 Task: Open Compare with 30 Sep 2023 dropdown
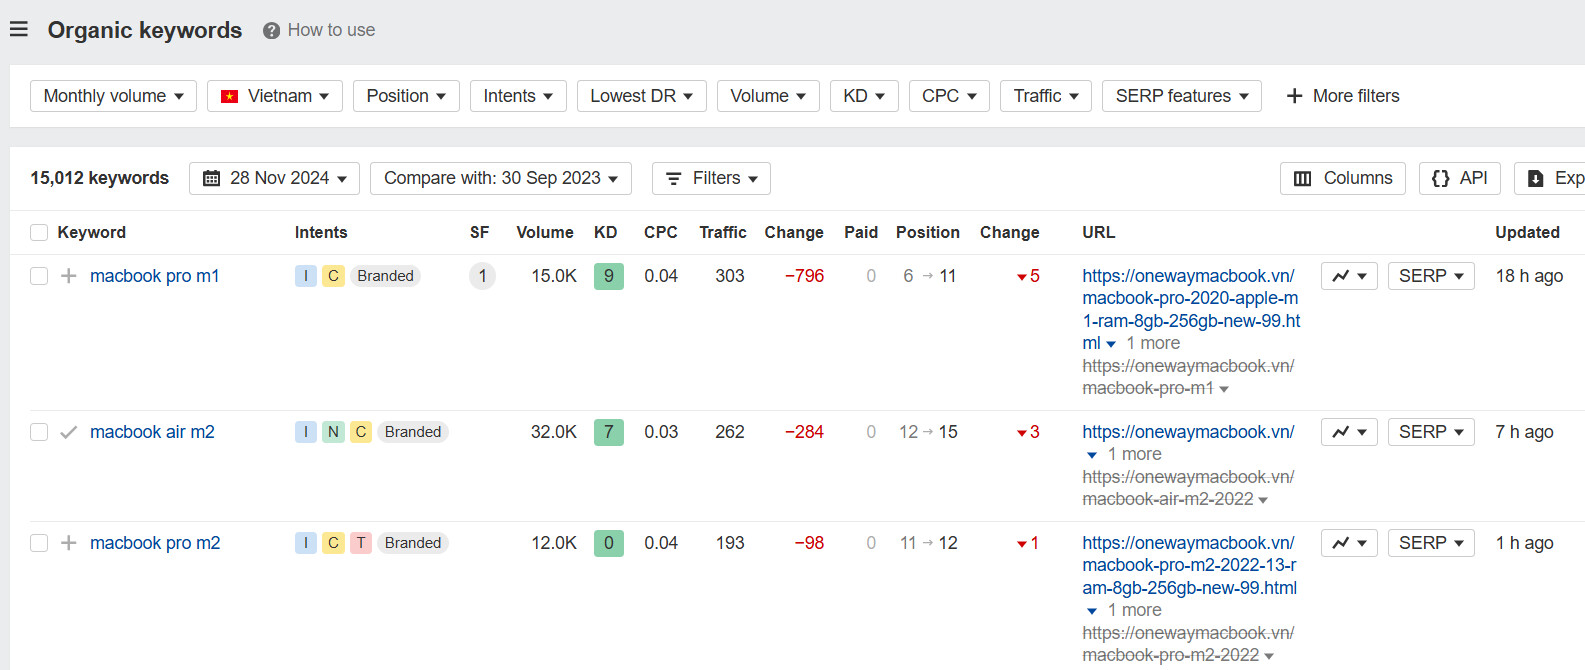pos(501,178)
